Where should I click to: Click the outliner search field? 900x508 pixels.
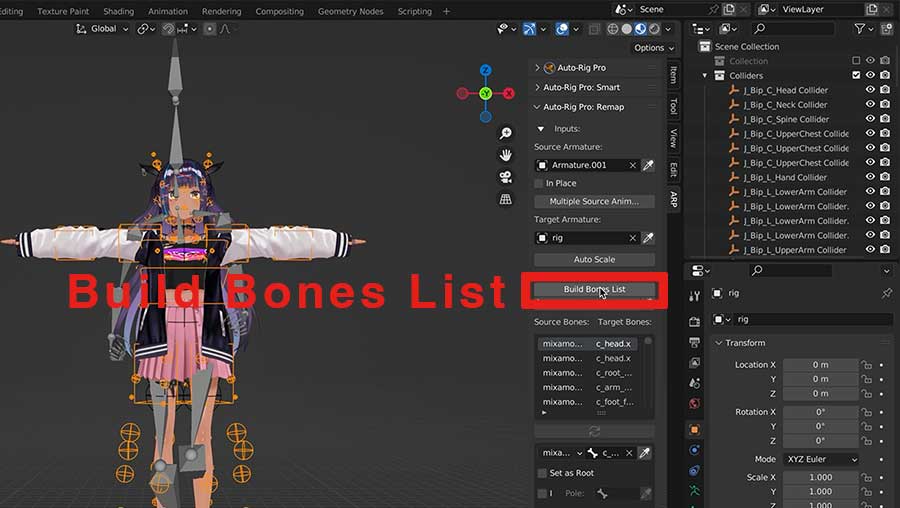pos(793,29)
